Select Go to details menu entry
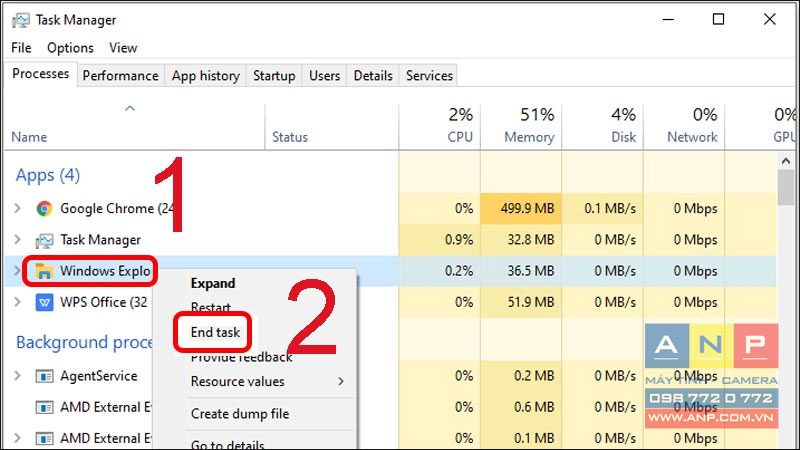 point(228,444)
